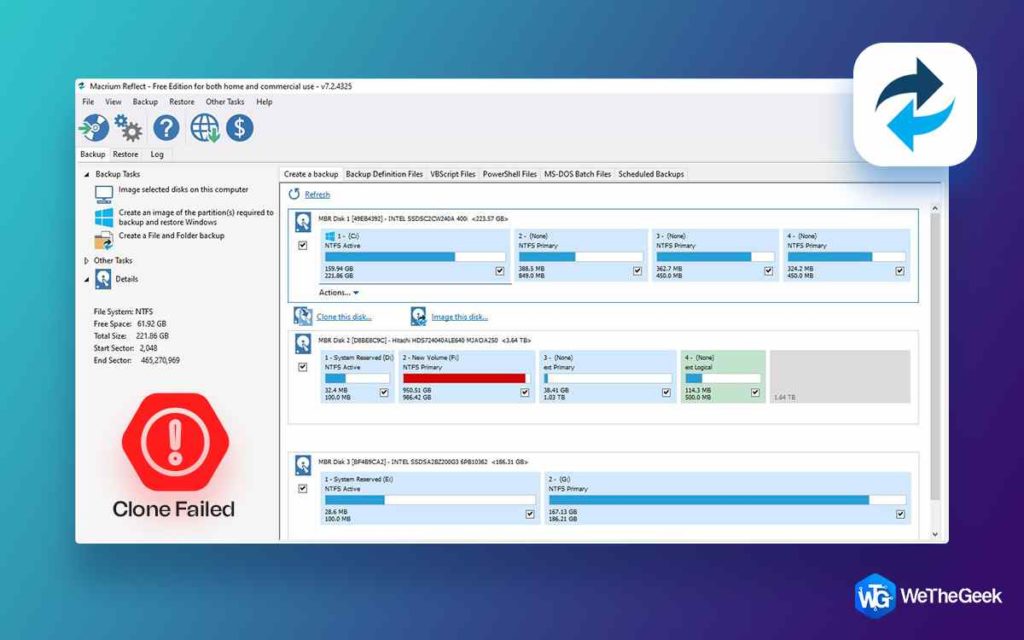Open the File and Folder backup icon
This screenshot has height=640, width=1024.
[102, 238]
